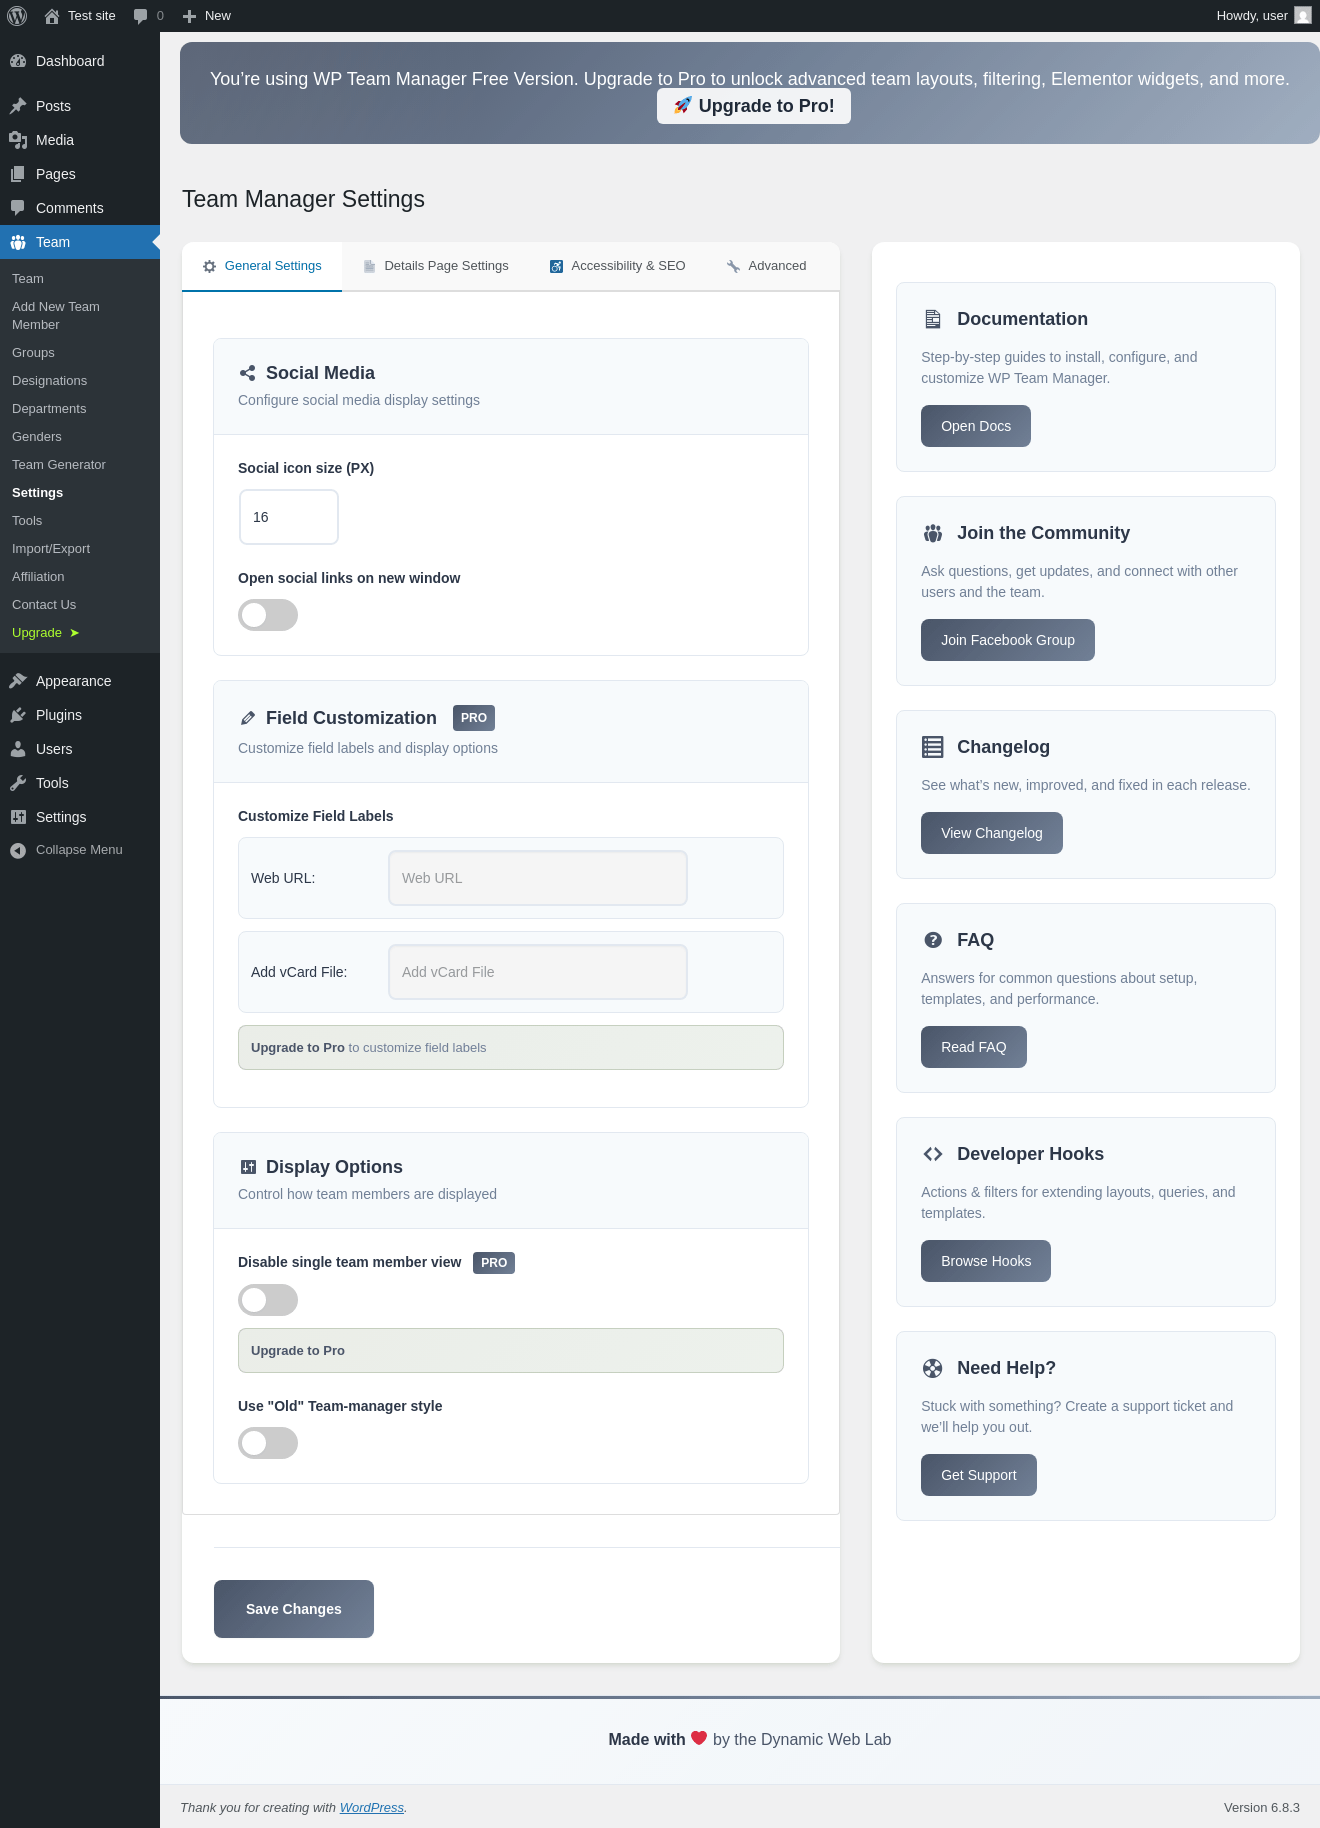Click the Posts pushpin icon
The image size is (1320, 1828).
pos(18,106)
